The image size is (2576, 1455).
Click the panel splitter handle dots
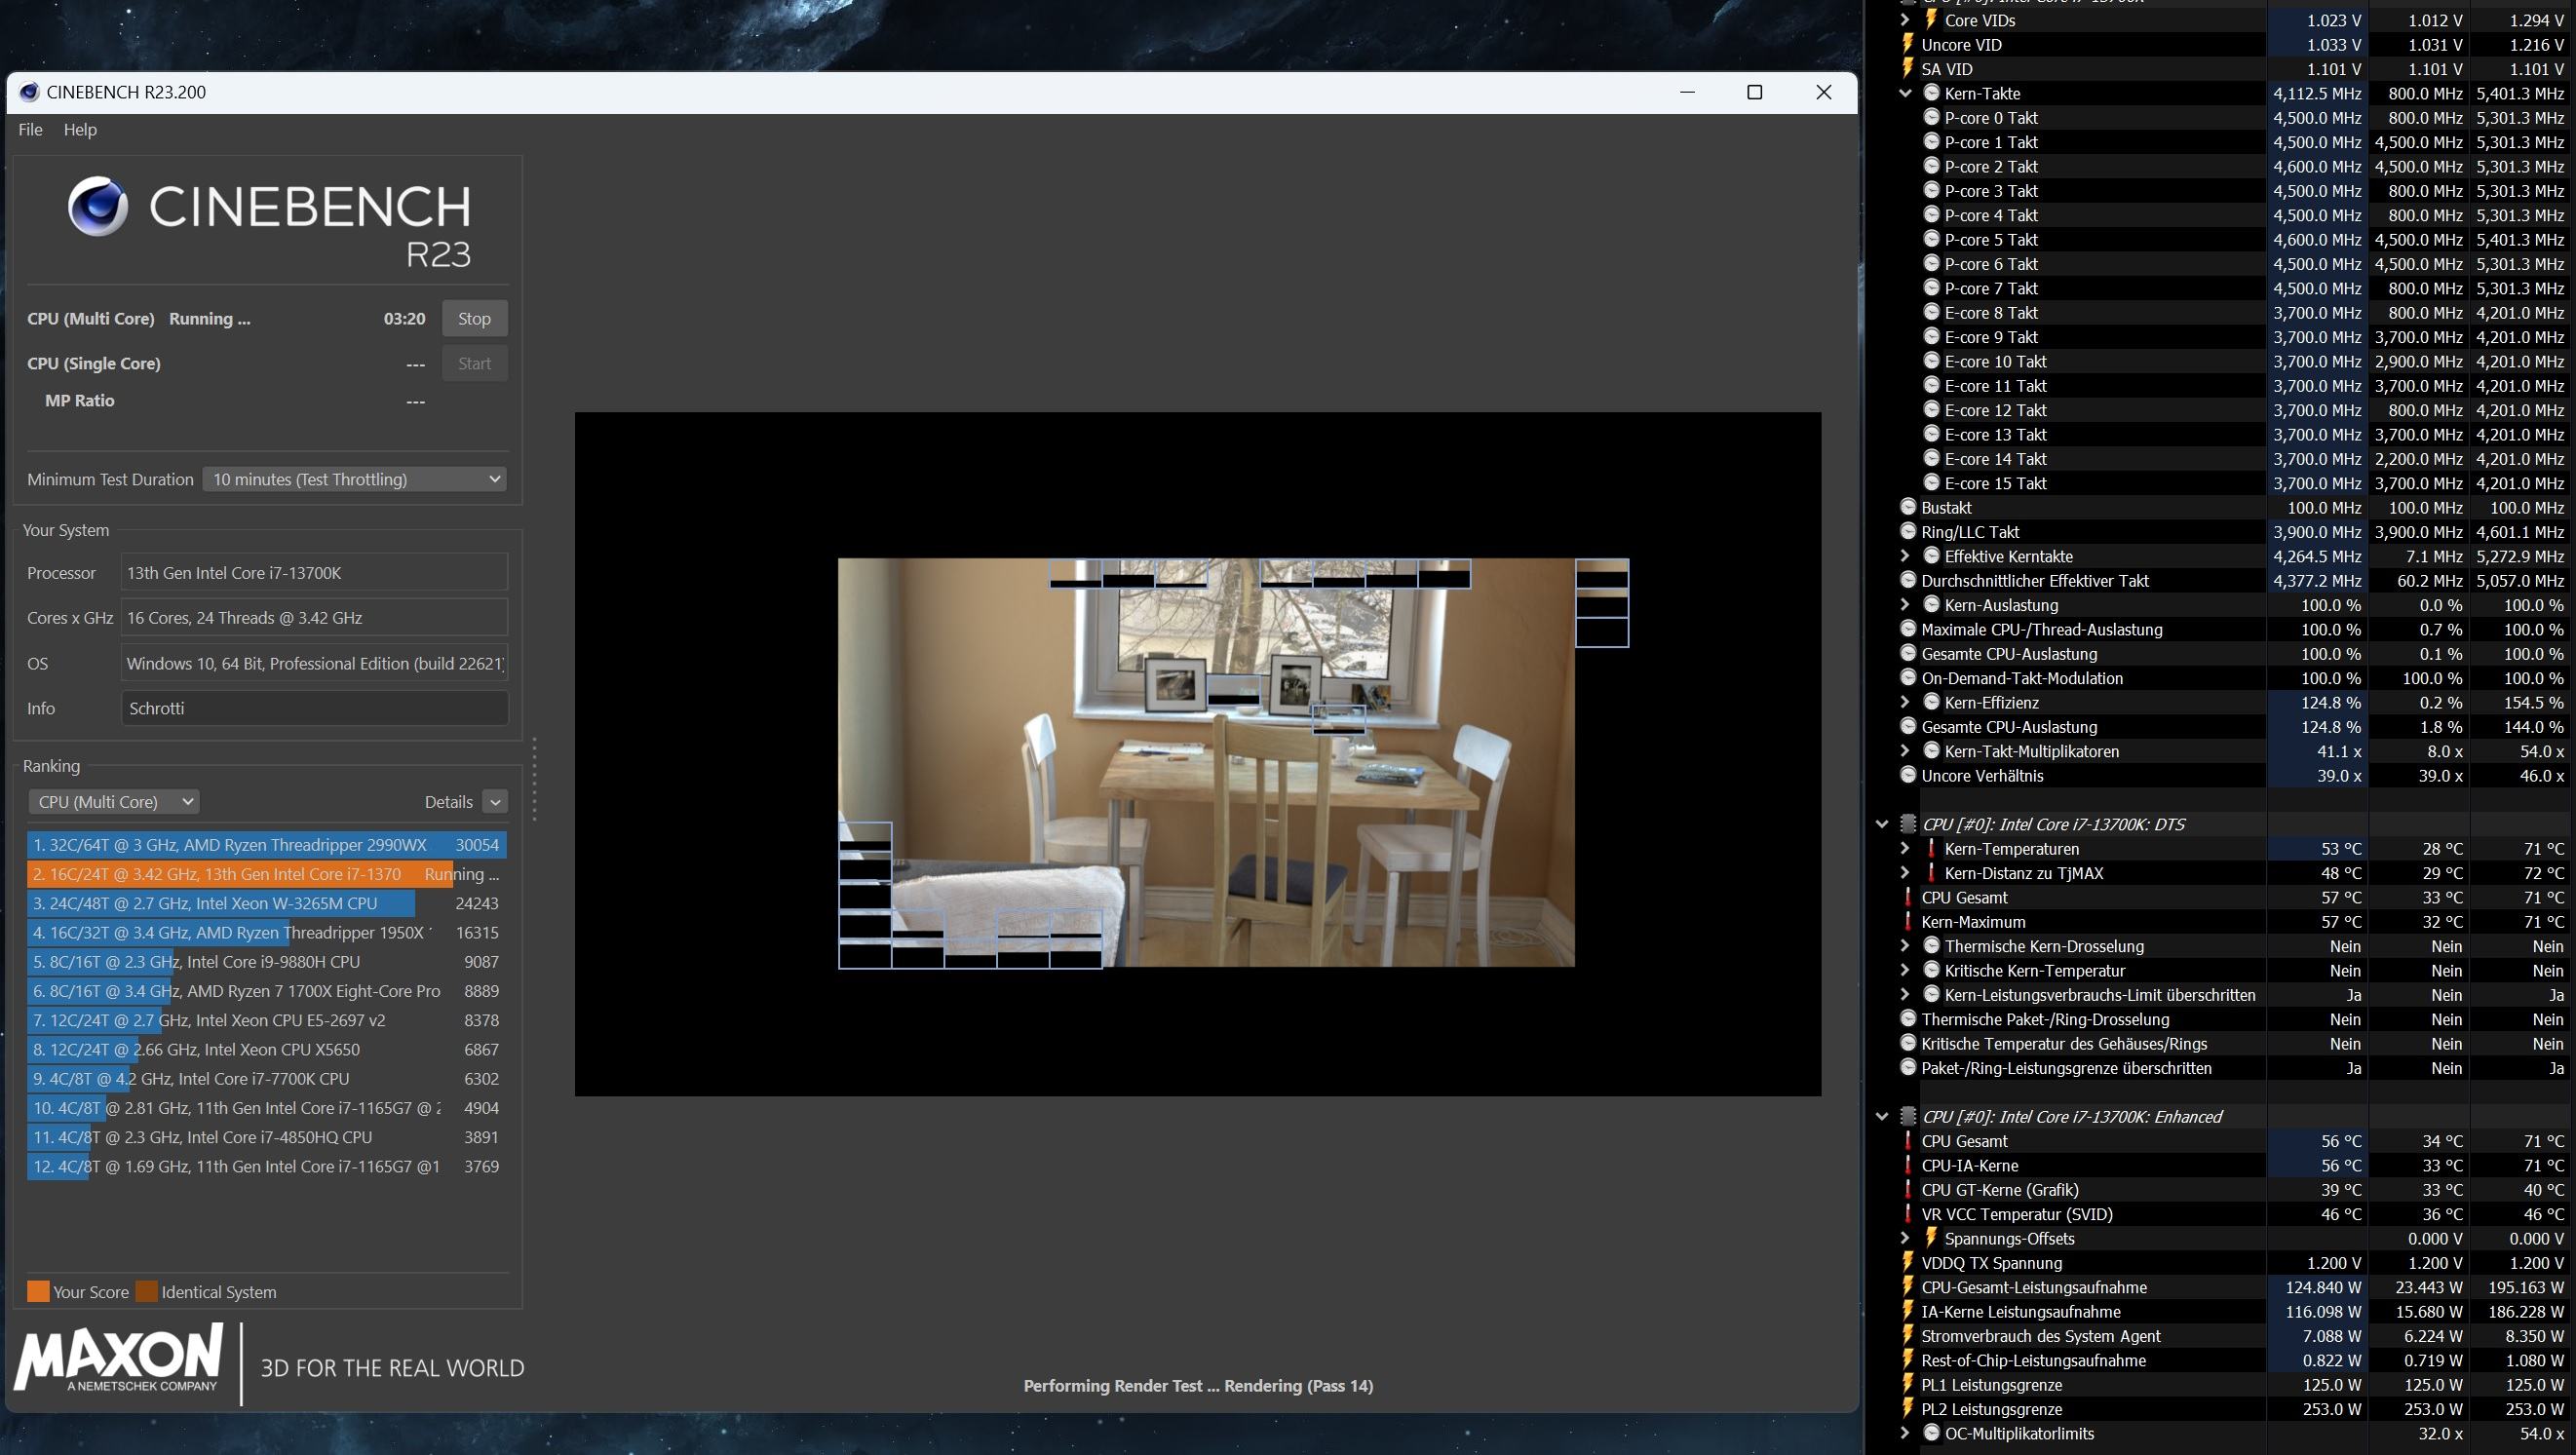pos(535,780)
